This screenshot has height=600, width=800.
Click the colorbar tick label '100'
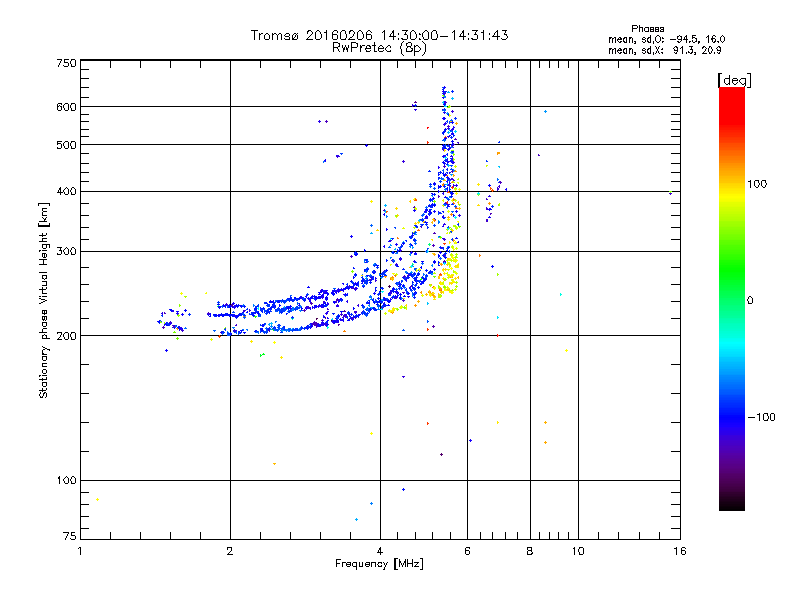757,184
